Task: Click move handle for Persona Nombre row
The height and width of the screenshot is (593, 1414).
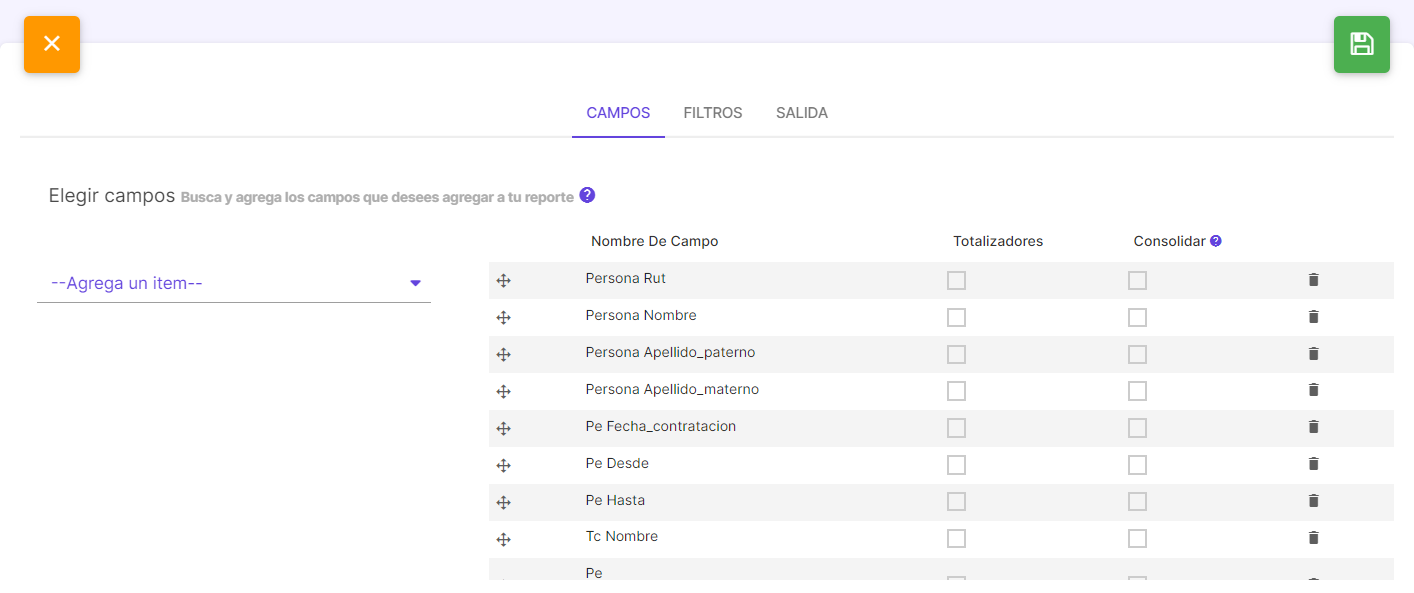Action: 504,318
